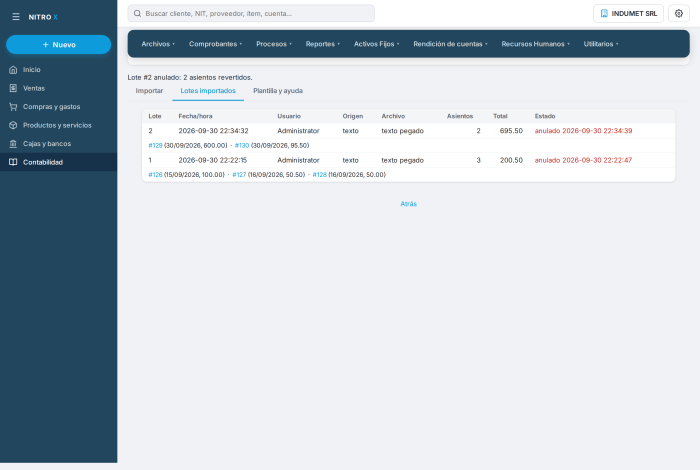The height and width of the screenshot is (470, 700).
Task: Expand the Recursos Humanos menu
Action: pos(535,44)
